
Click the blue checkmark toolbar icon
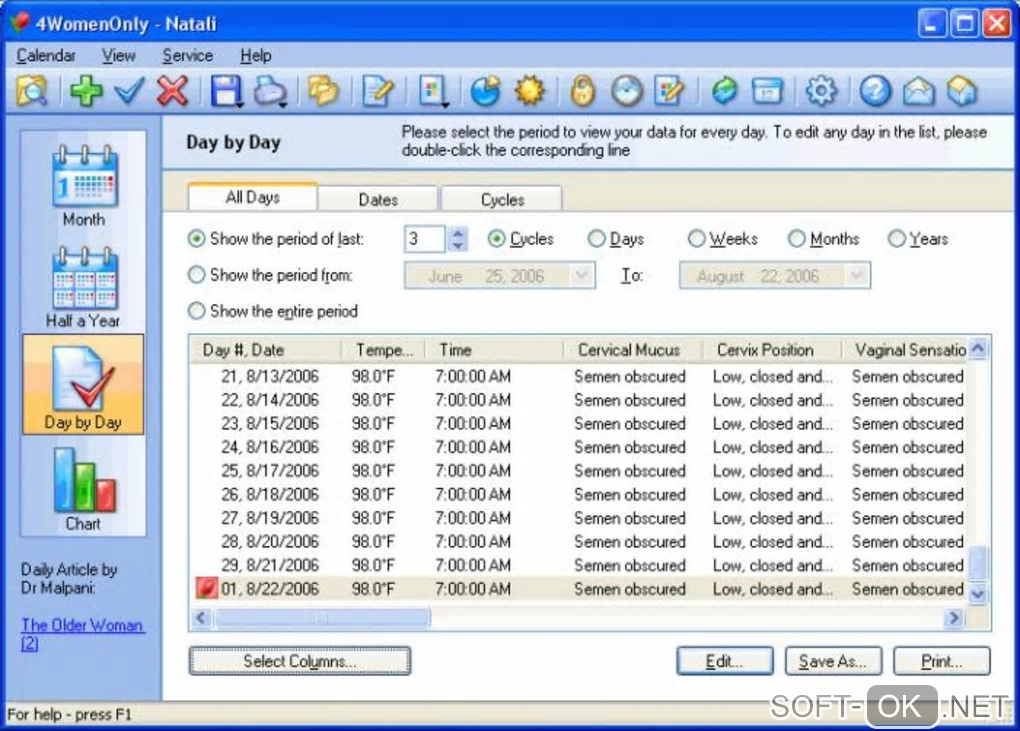tap(129, 90)
